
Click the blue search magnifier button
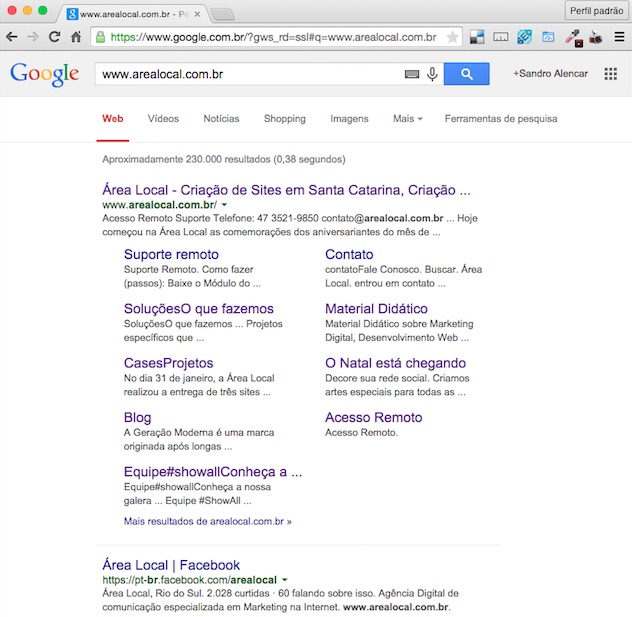pyautogui.click(x=466, y=74)
